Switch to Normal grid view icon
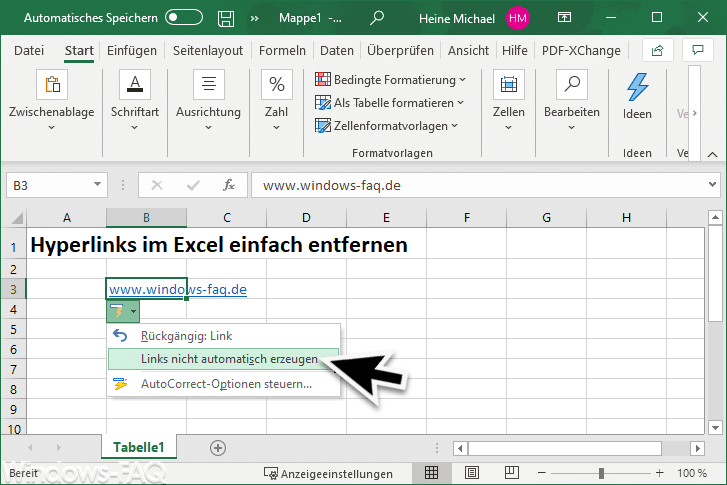The height and width of the screenshot is (485, 727). tap(431, 472)
